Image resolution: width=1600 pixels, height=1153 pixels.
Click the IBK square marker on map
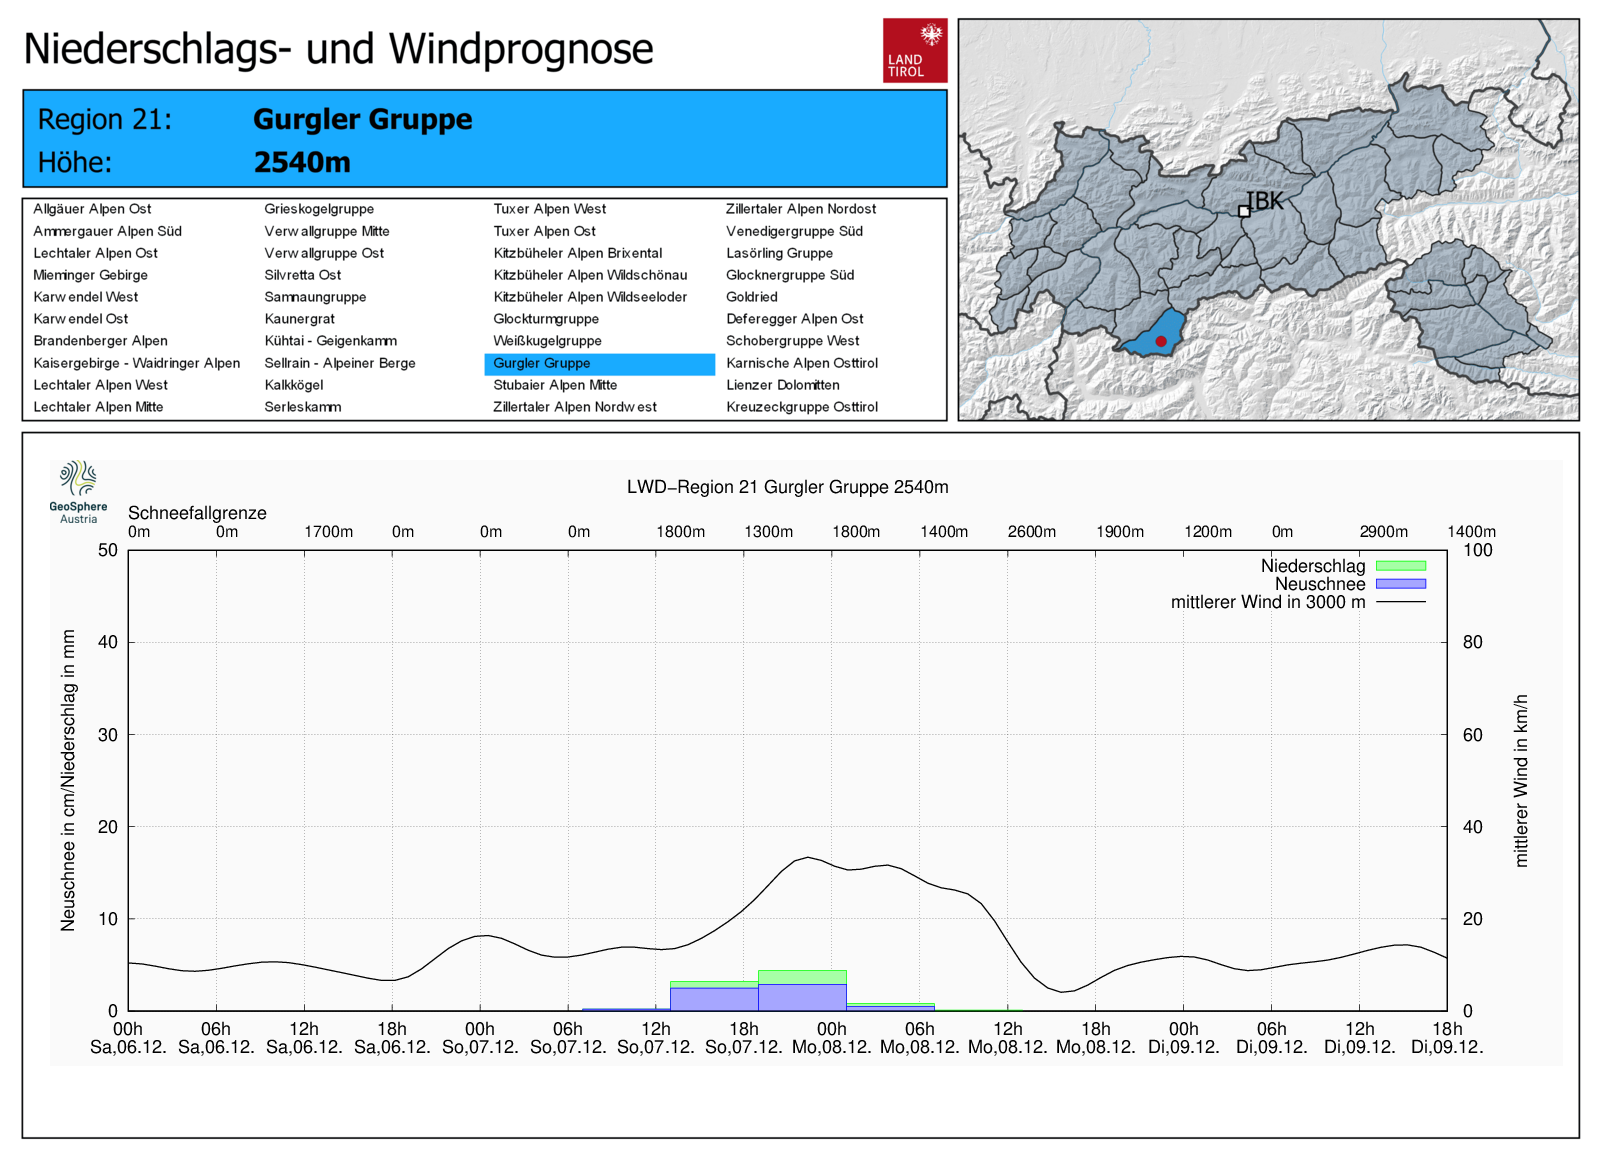click(x=1244, y=211)
